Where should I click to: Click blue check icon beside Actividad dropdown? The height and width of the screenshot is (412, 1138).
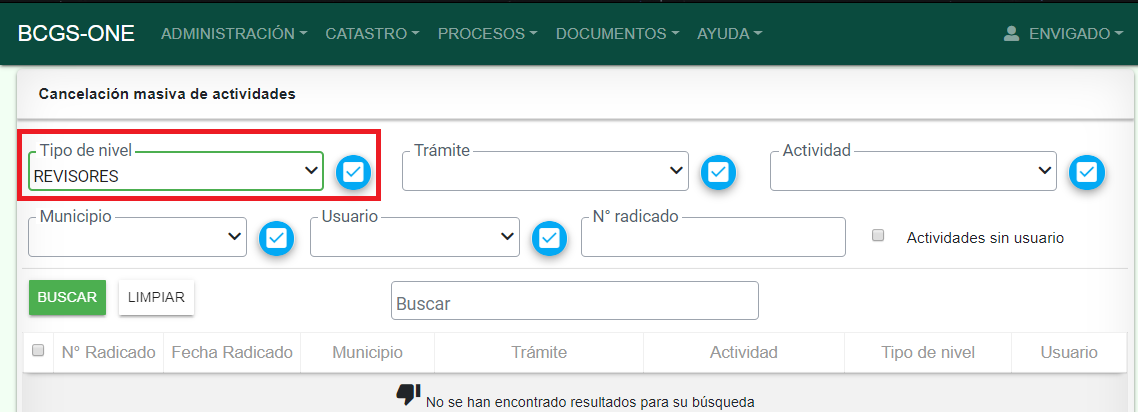pos(1087,173)
